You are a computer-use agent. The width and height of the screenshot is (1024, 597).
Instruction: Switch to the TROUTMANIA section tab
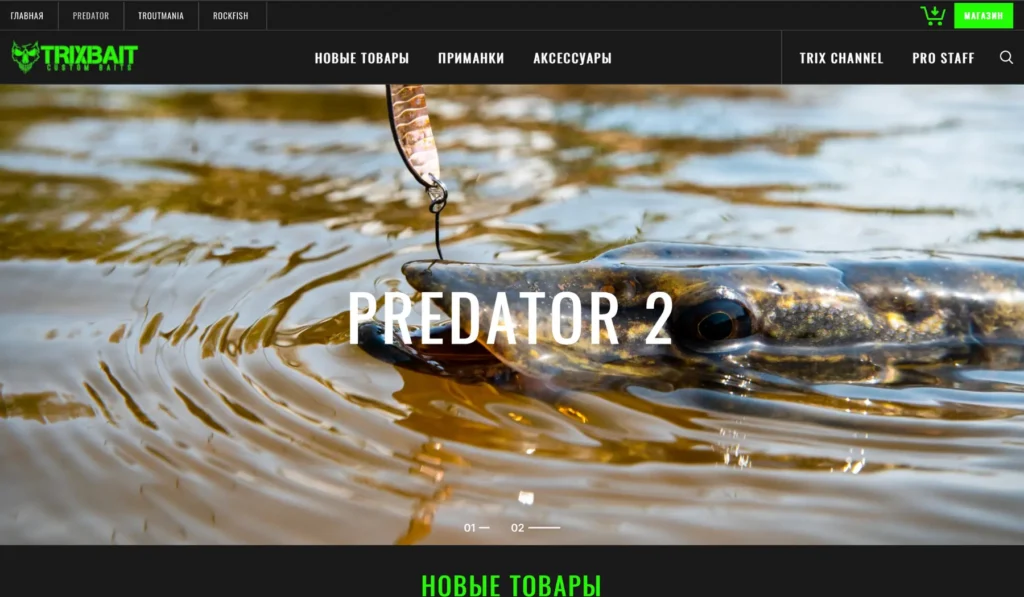(x=161, y=16)
